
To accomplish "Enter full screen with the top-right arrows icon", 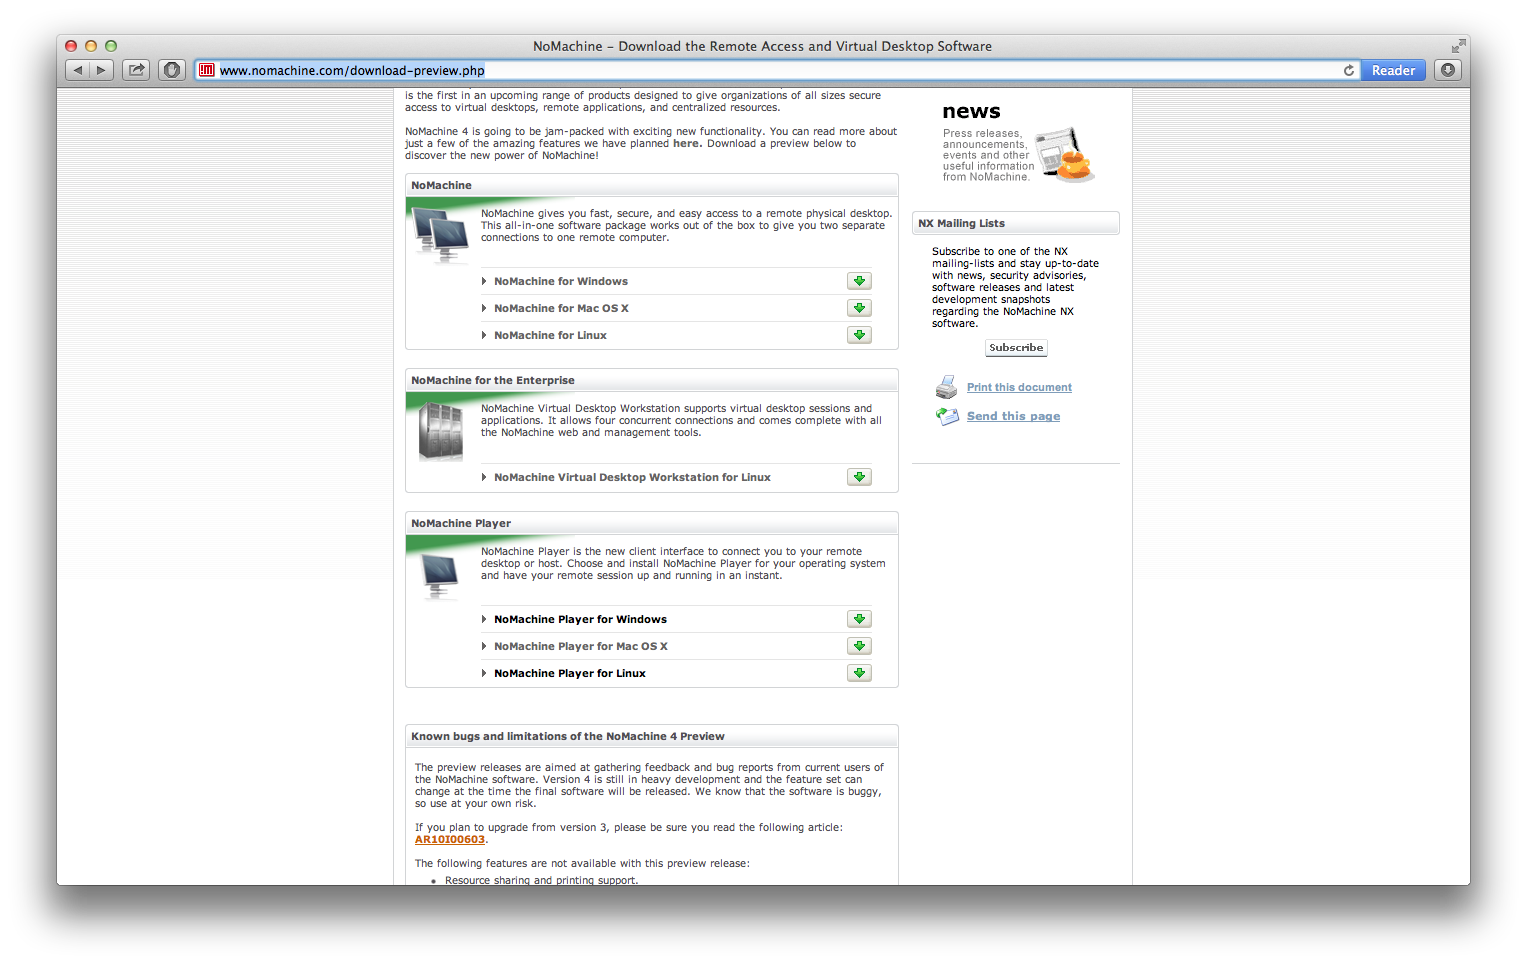I will click(x=1459, y=46).
